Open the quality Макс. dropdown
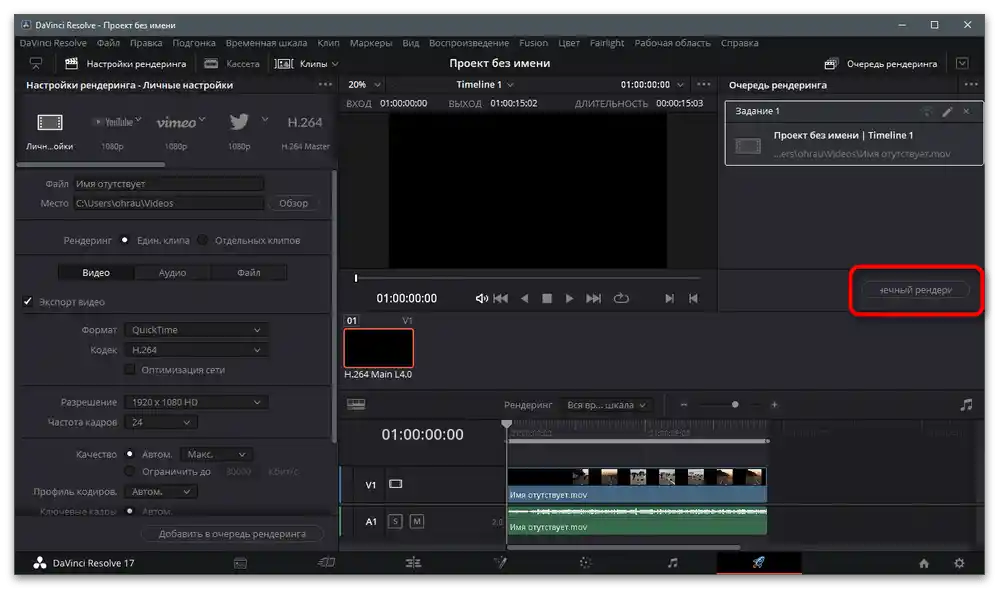Screen dimensions: 999x589 click(216, 454)
